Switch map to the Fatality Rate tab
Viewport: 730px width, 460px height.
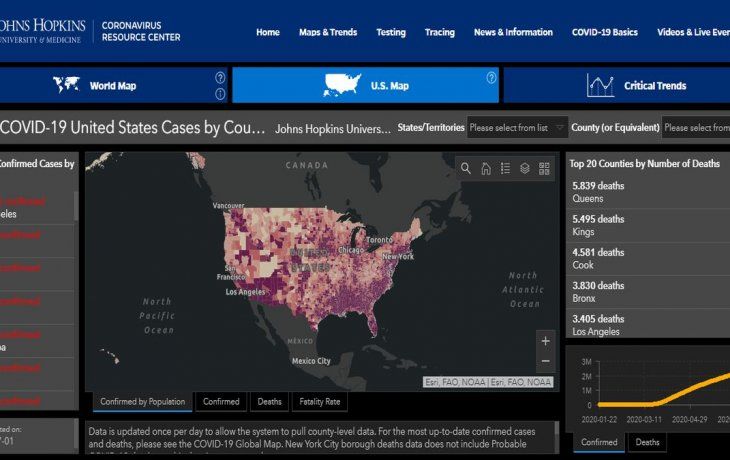pos(320,401)
